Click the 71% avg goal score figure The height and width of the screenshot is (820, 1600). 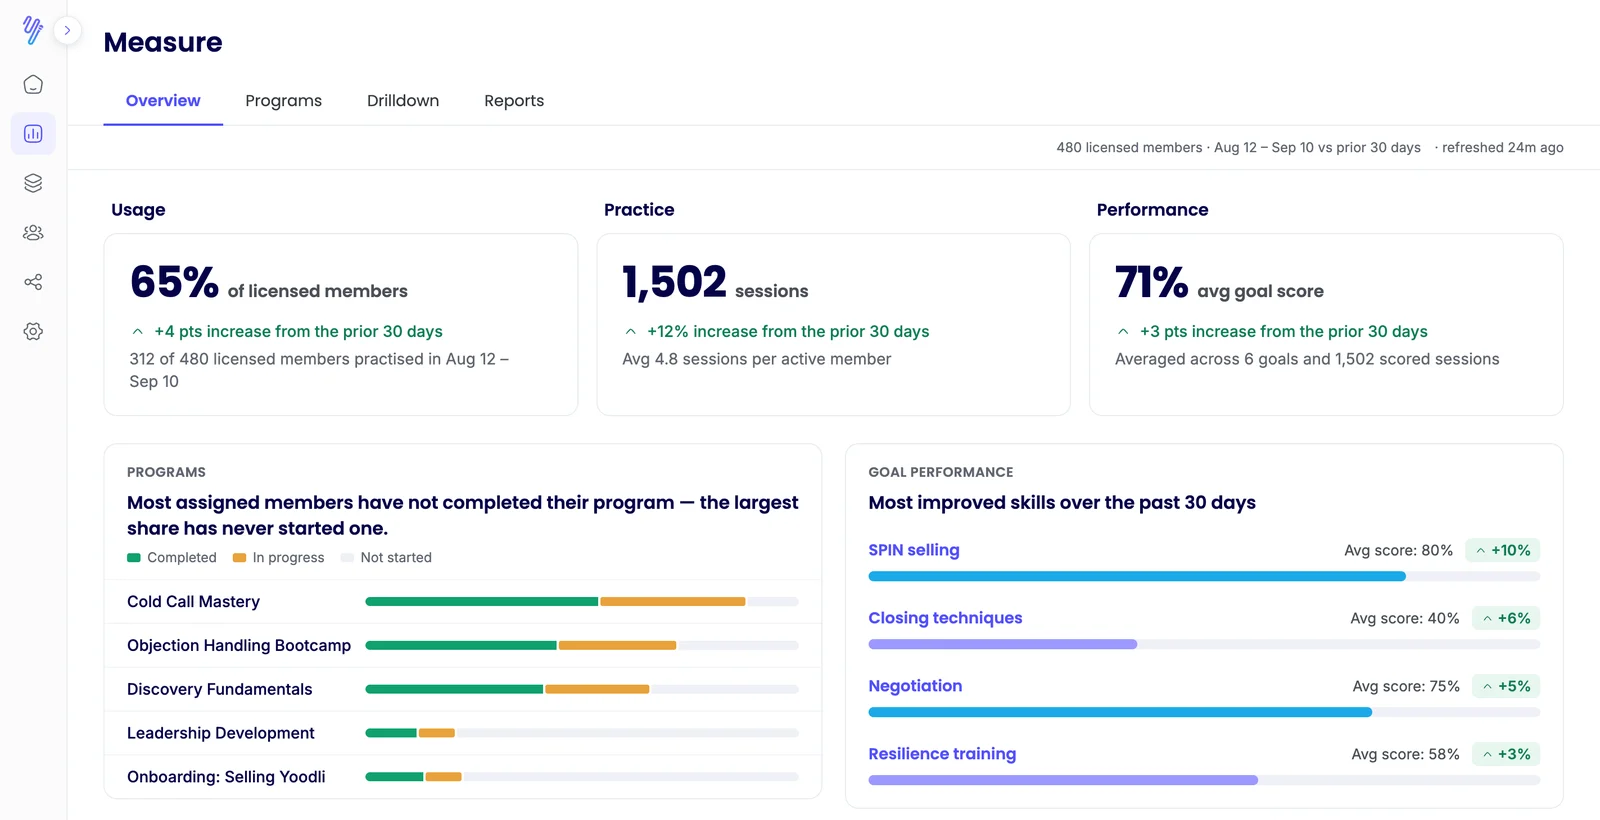[x=1219, y=283]
